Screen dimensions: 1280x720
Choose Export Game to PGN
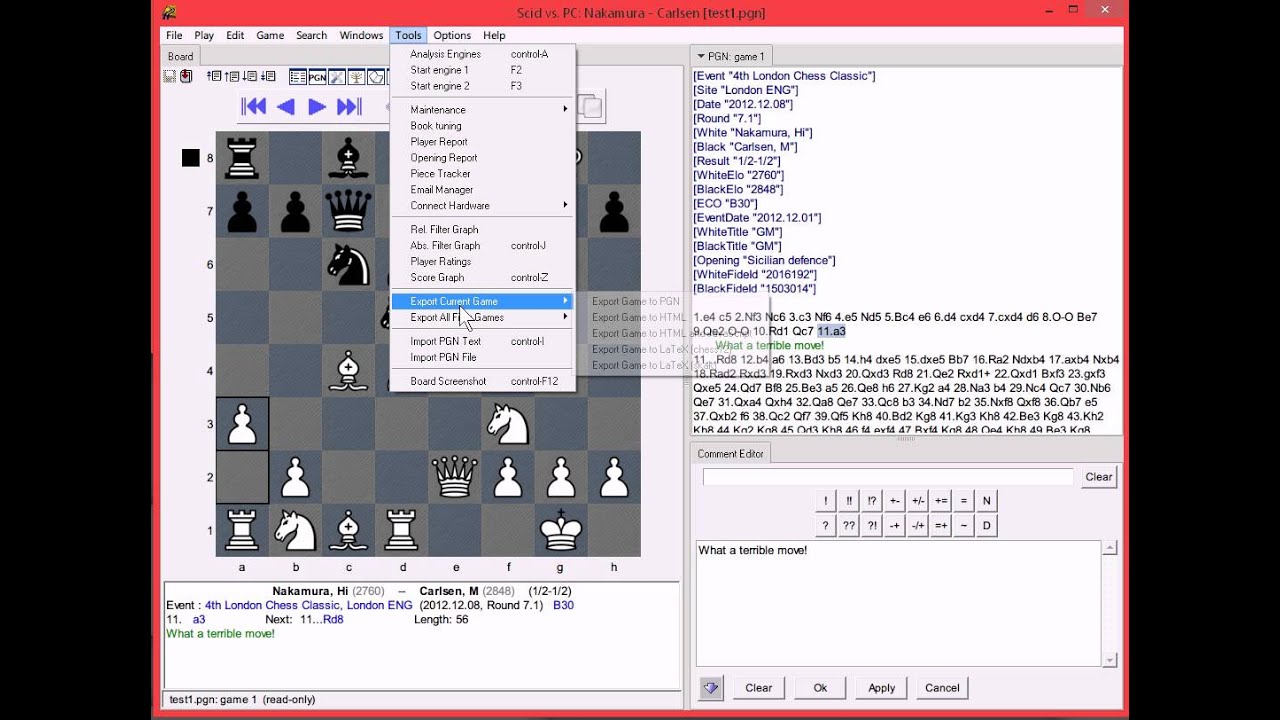click(636, 301)
